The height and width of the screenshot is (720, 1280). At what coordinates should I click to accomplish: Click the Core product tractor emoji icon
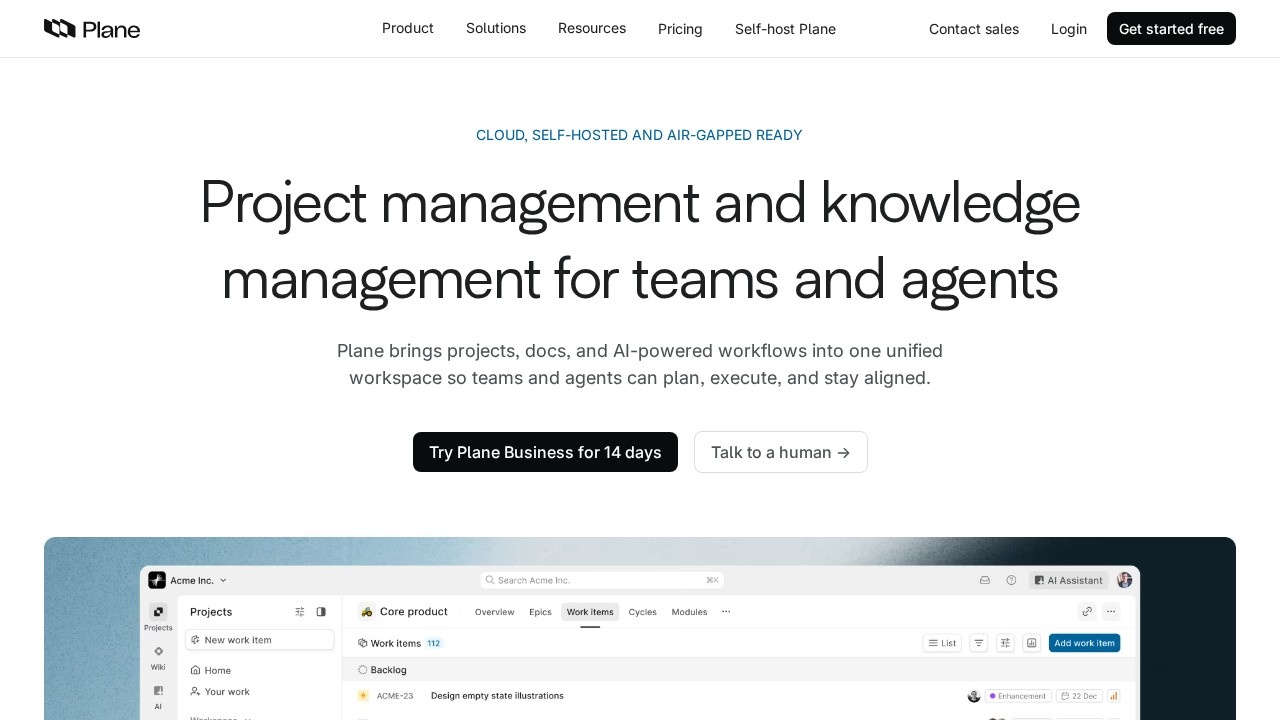coord(367,612)
